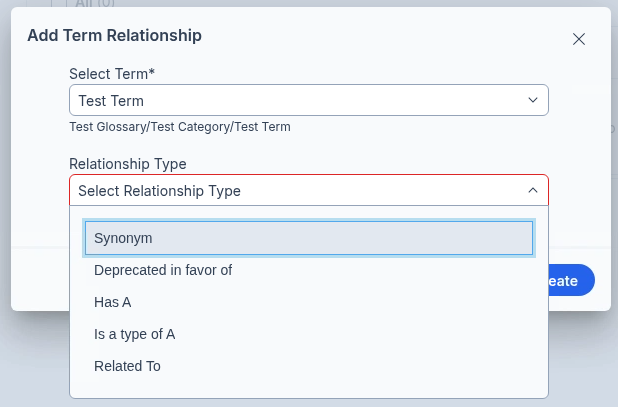Collapse the Relationship Type list using its chevron

[x=532, y=190]
